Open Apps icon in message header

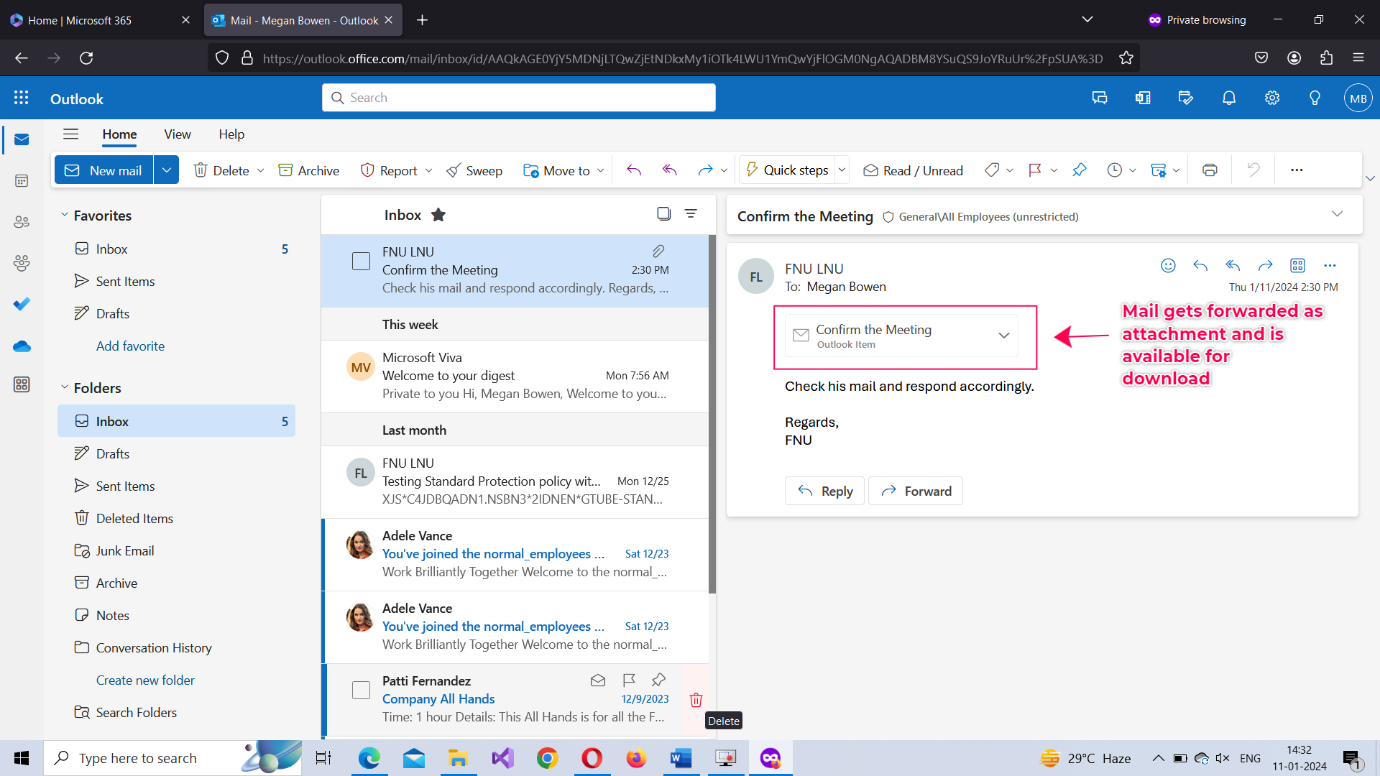coord(1297,265)
